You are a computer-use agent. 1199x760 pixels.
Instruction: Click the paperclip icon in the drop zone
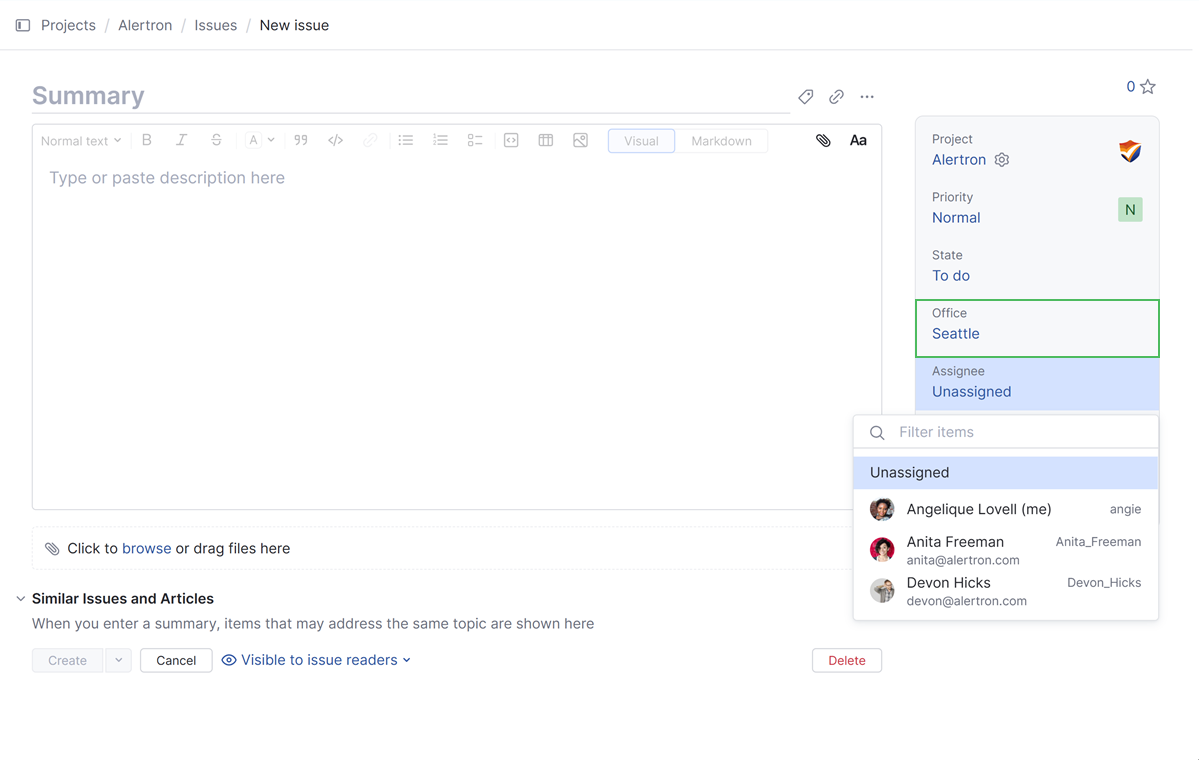click(x=52, y=548)
